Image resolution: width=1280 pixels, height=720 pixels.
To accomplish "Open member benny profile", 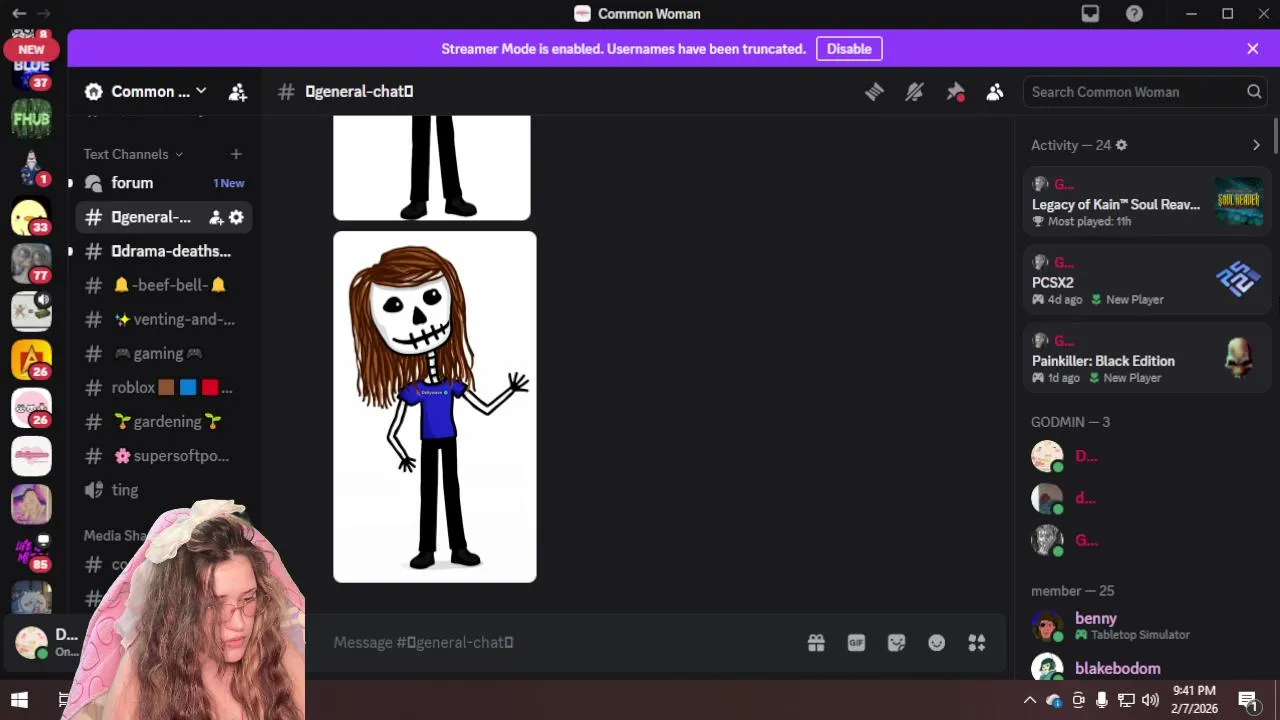I will pos(1147,626).
